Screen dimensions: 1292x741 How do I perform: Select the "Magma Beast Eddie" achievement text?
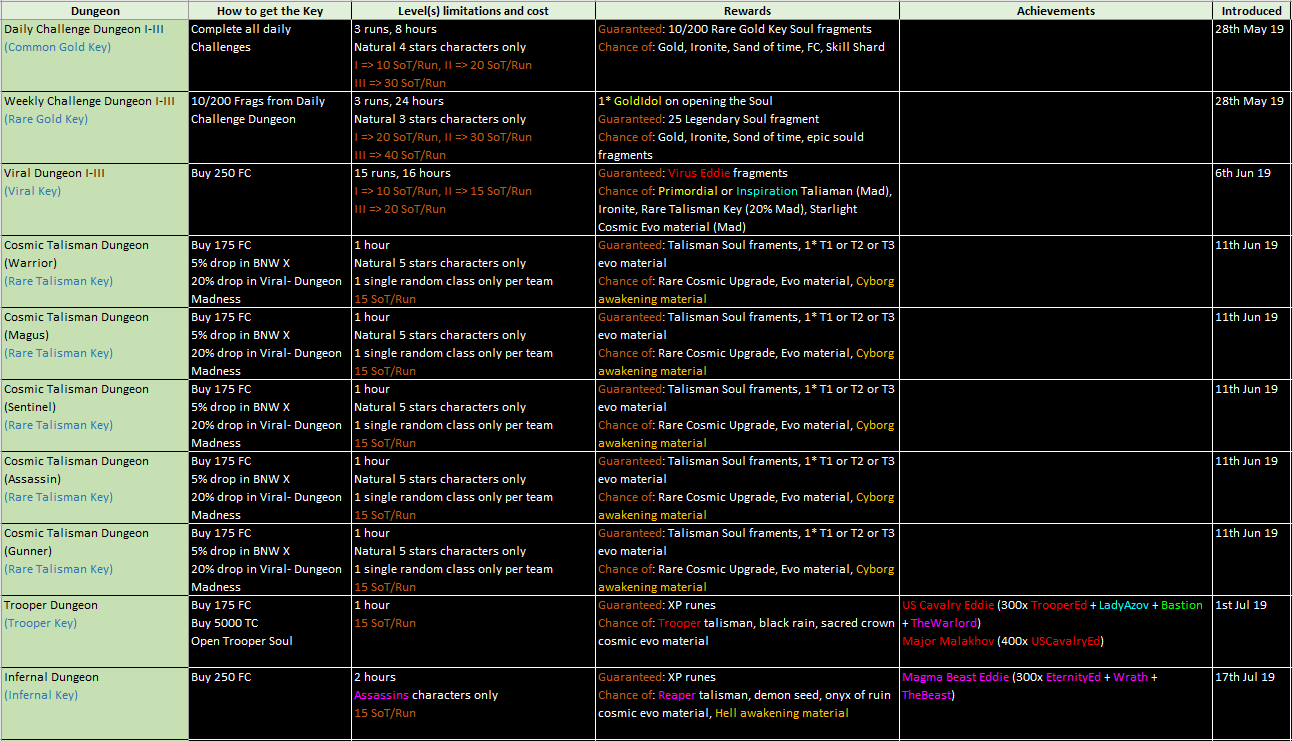(955, 677)
